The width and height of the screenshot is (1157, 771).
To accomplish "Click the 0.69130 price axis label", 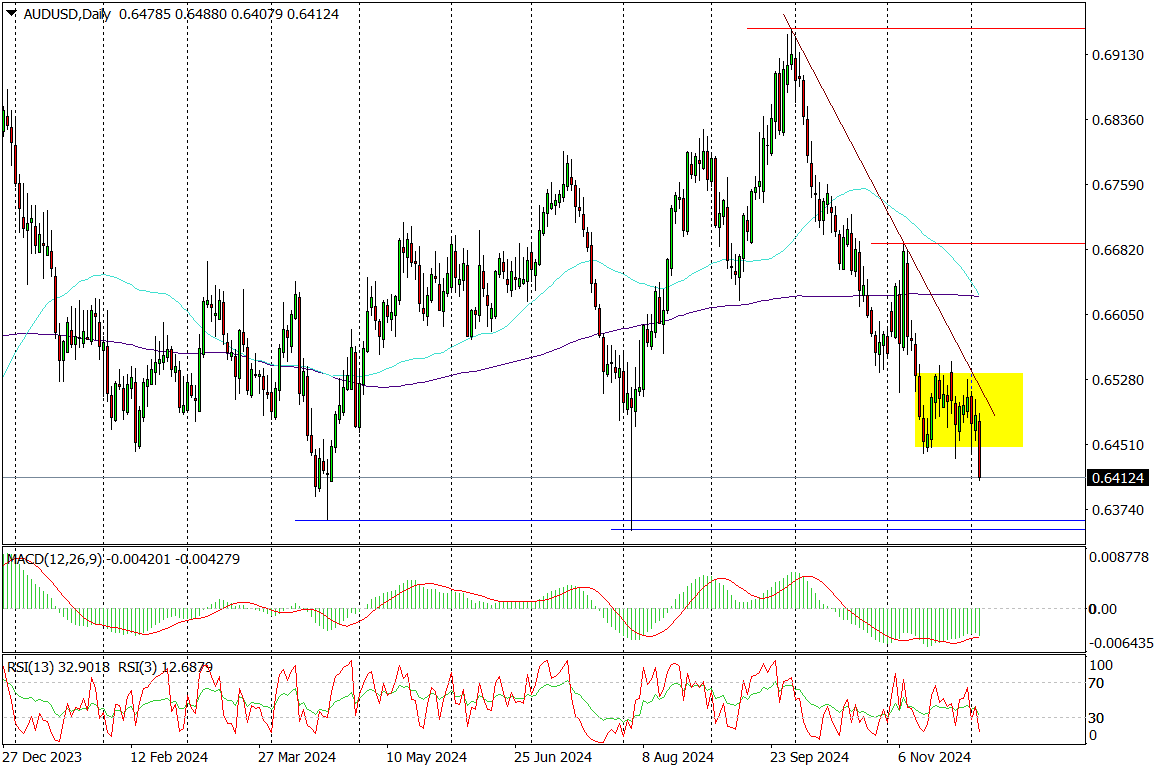I will 1118,55.
